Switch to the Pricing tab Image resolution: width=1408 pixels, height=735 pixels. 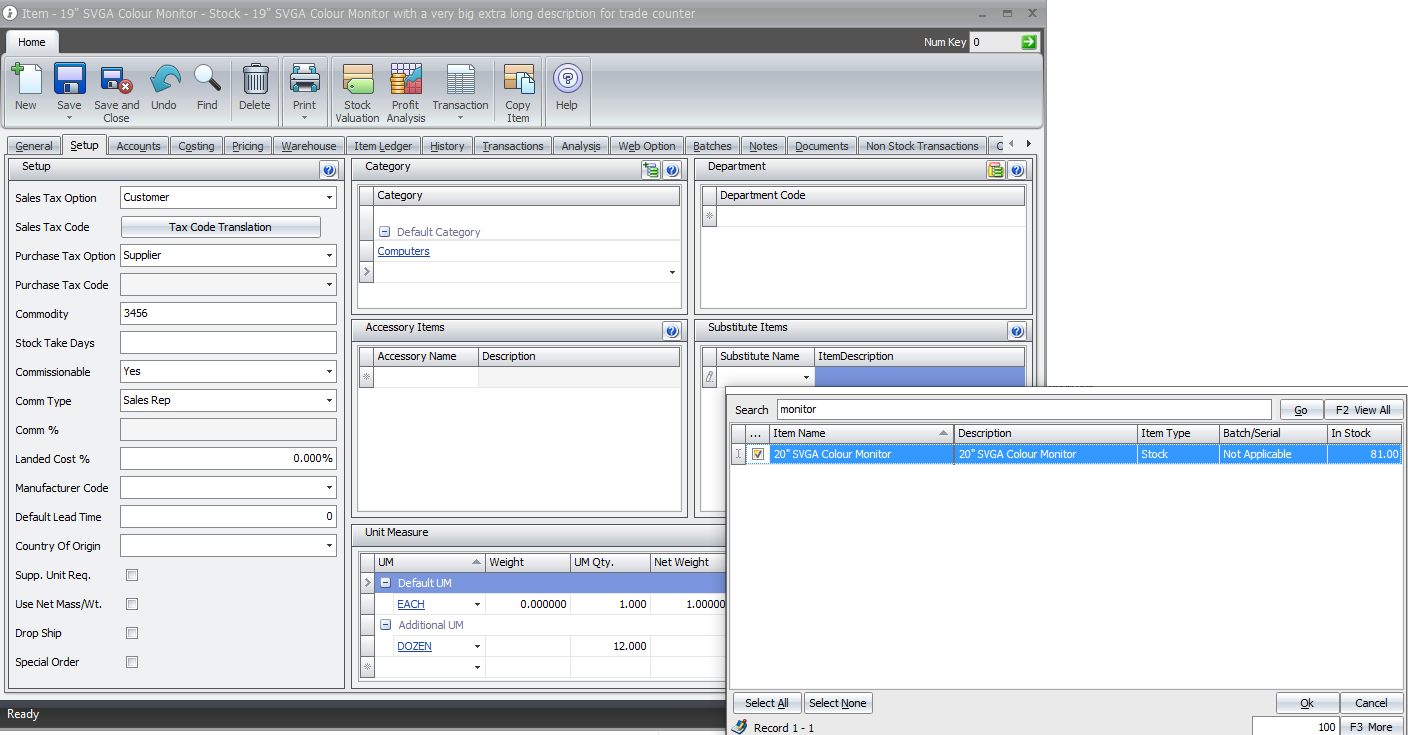247,146
